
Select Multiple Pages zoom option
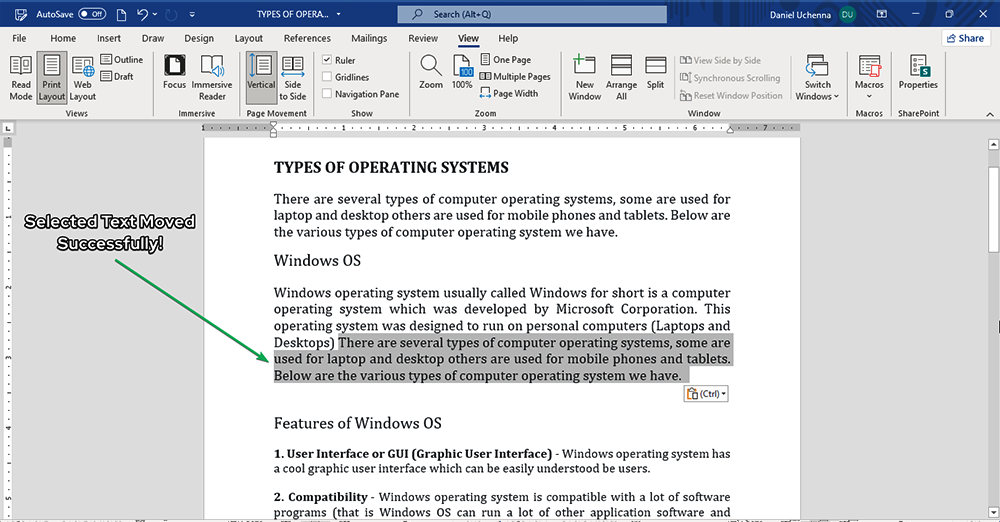click(x=515, y=77)
